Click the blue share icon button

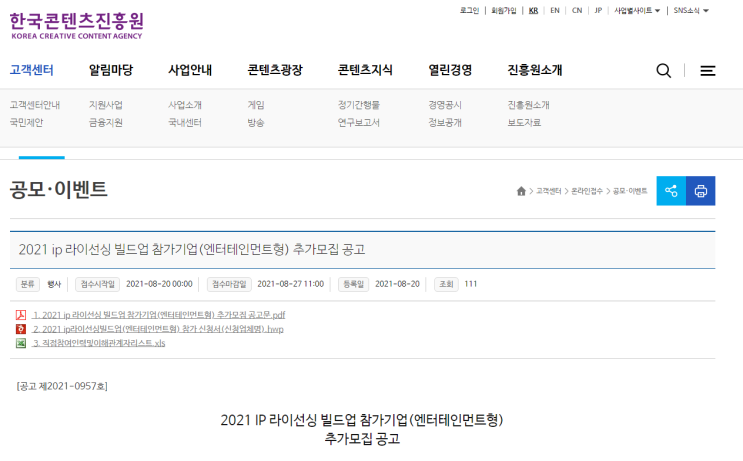point(671,191)
